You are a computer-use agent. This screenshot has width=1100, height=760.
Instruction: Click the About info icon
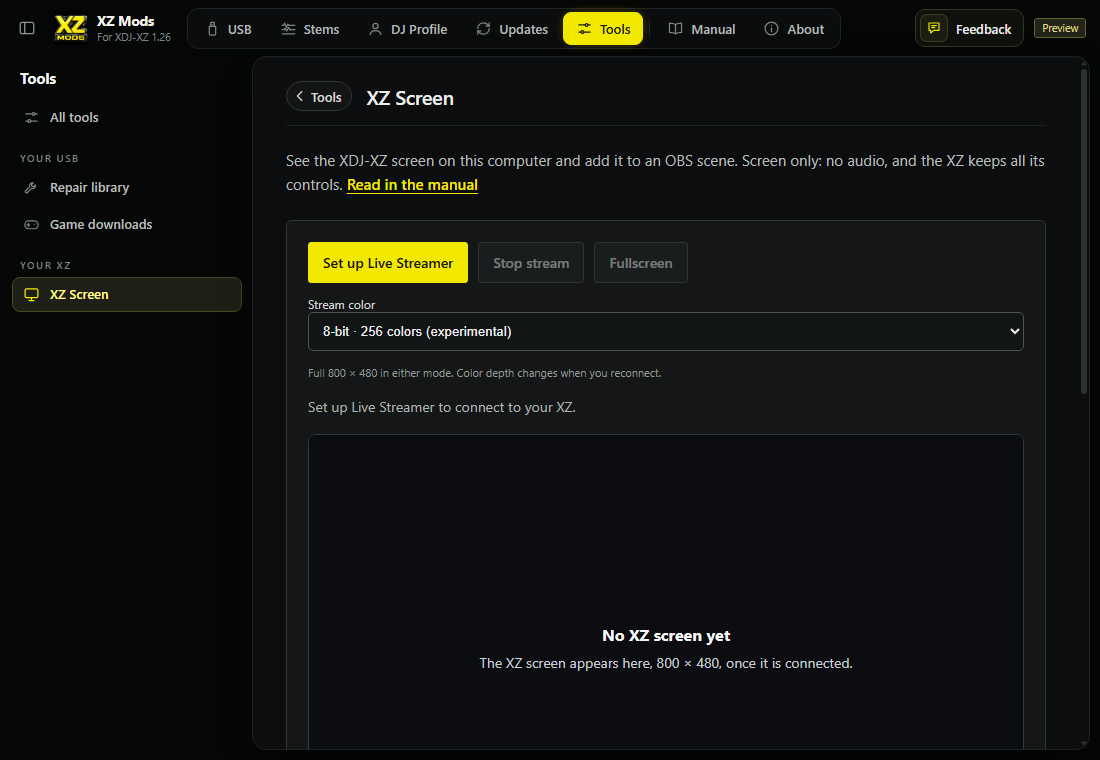pos(772,29)
